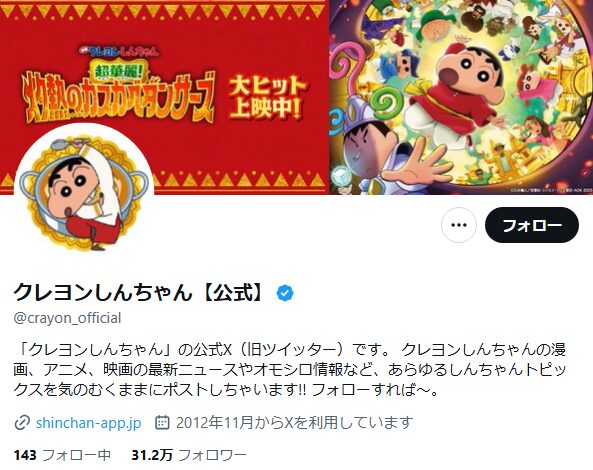The image size is (593, 470).
Task: Open the red movie title banner image
Action: click(165, 97)
